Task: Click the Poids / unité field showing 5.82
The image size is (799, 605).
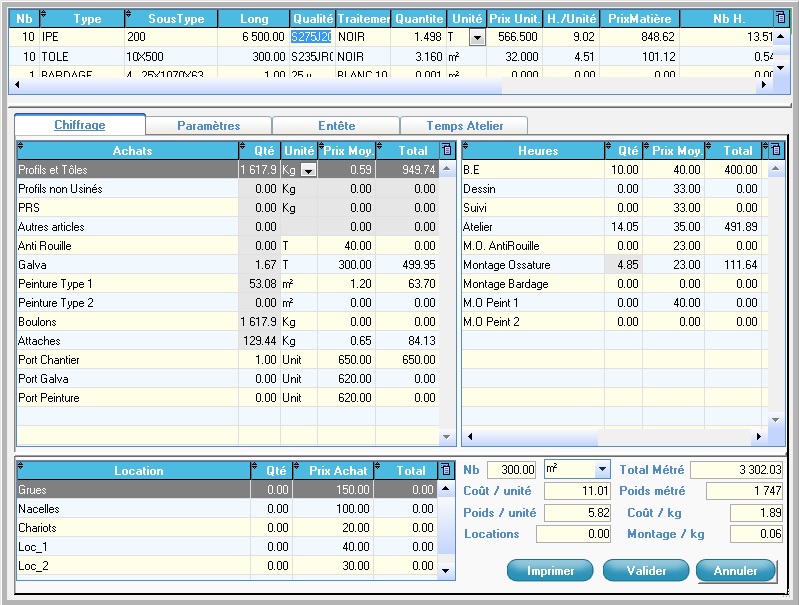Action: [x=577, y=512]
